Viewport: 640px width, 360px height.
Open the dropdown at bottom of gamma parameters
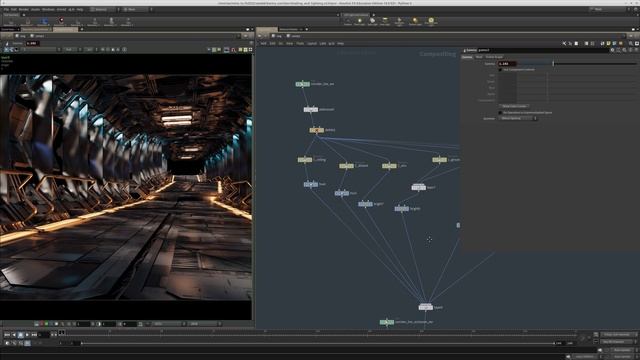(518, 118)
